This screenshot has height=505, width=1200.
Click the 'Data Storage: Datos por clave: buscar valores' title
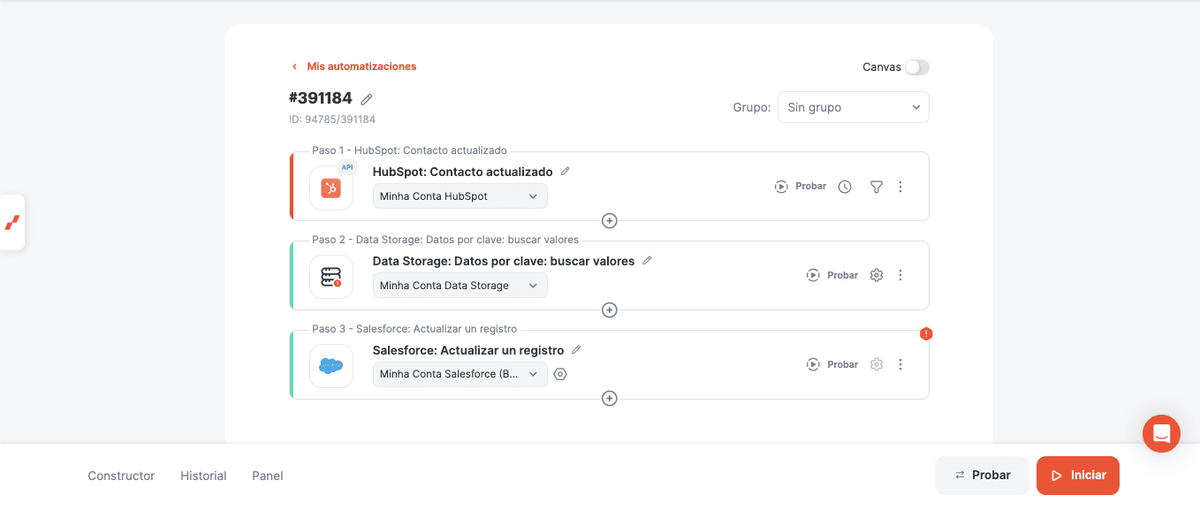click(x=503, y=261)
